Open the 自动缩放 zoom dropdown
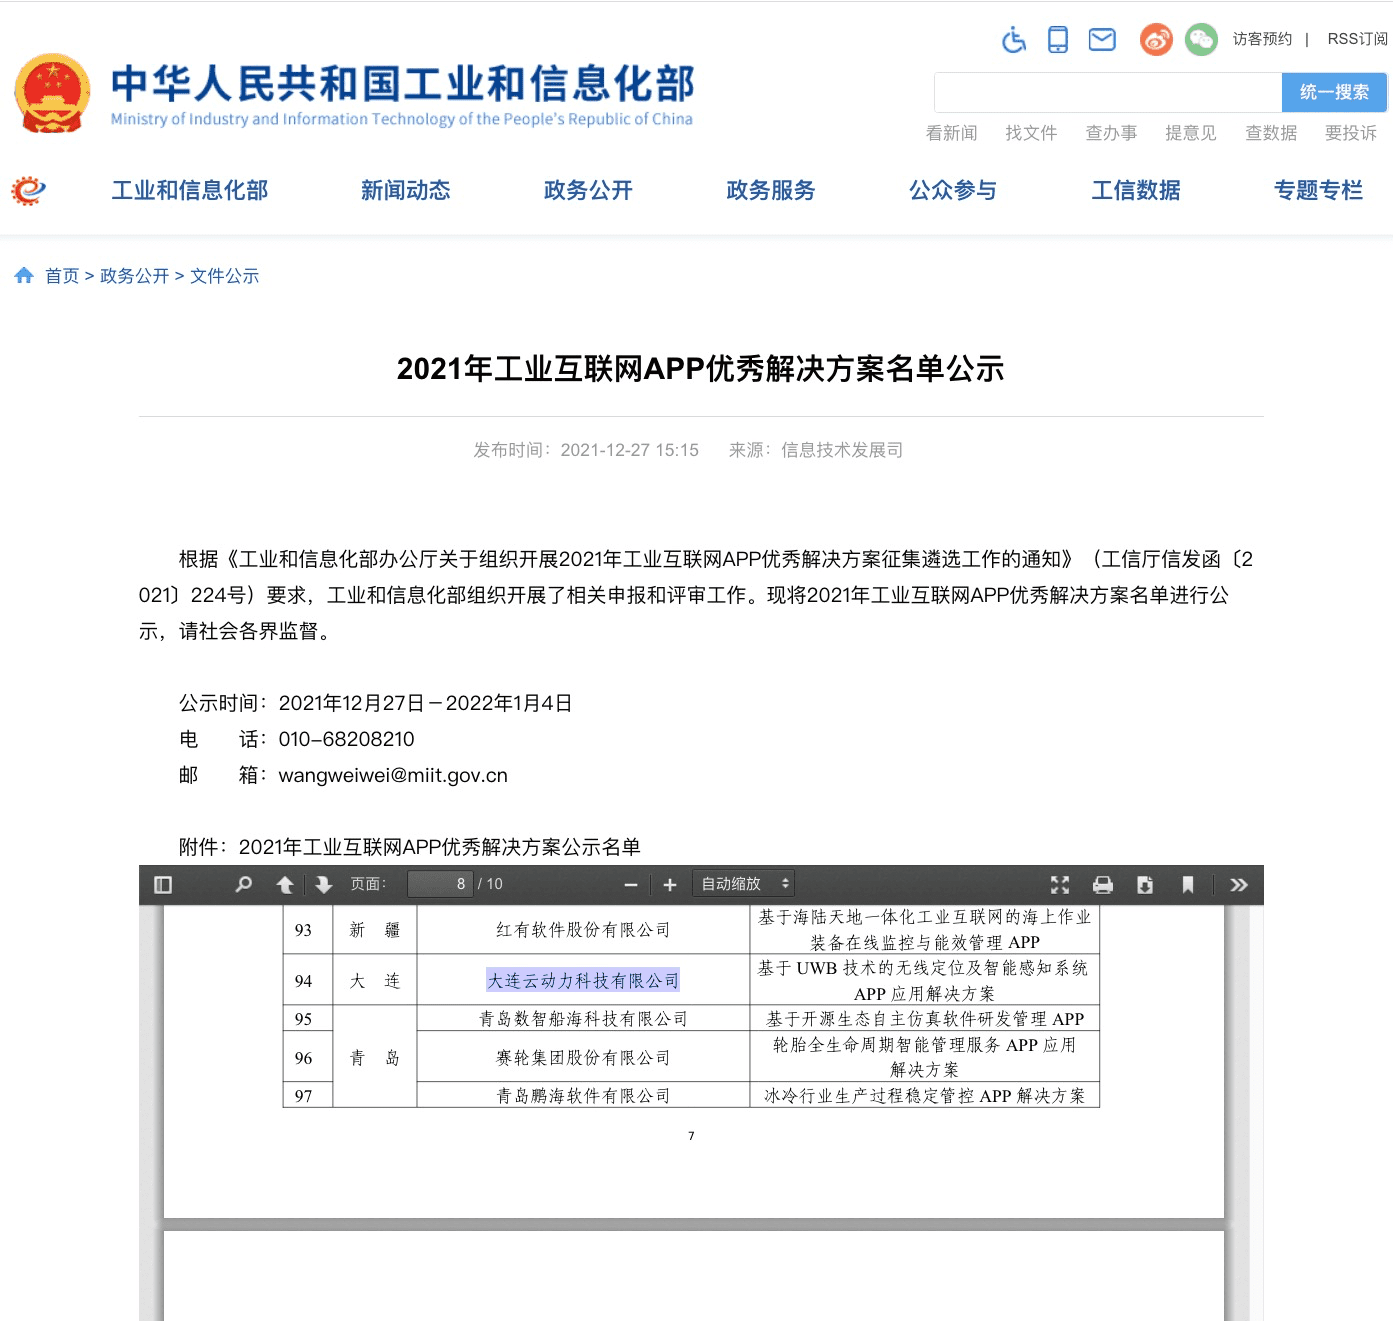The width and height of the screenshot is (1393, 1321). [743, 883]
